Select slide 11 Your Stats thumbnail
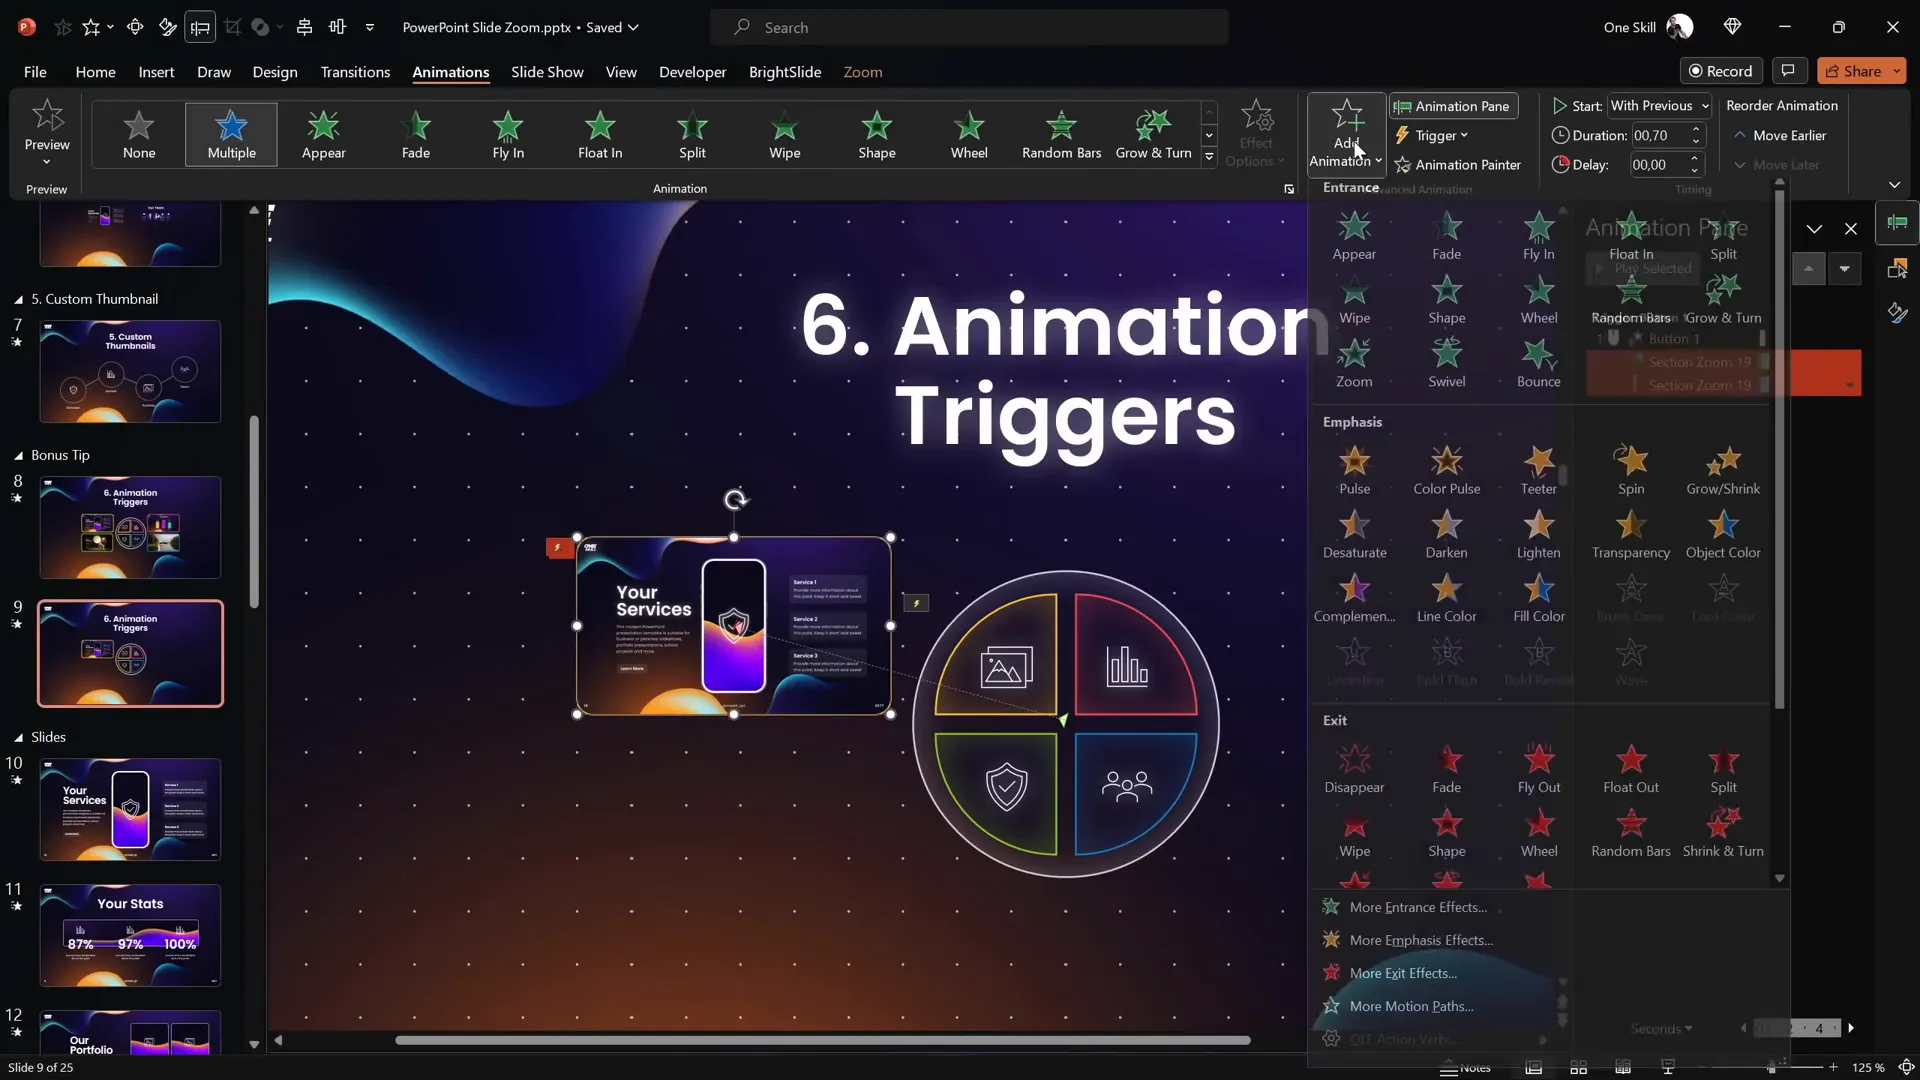Viewport: 1920px width, 1080px height. (130, 935)
